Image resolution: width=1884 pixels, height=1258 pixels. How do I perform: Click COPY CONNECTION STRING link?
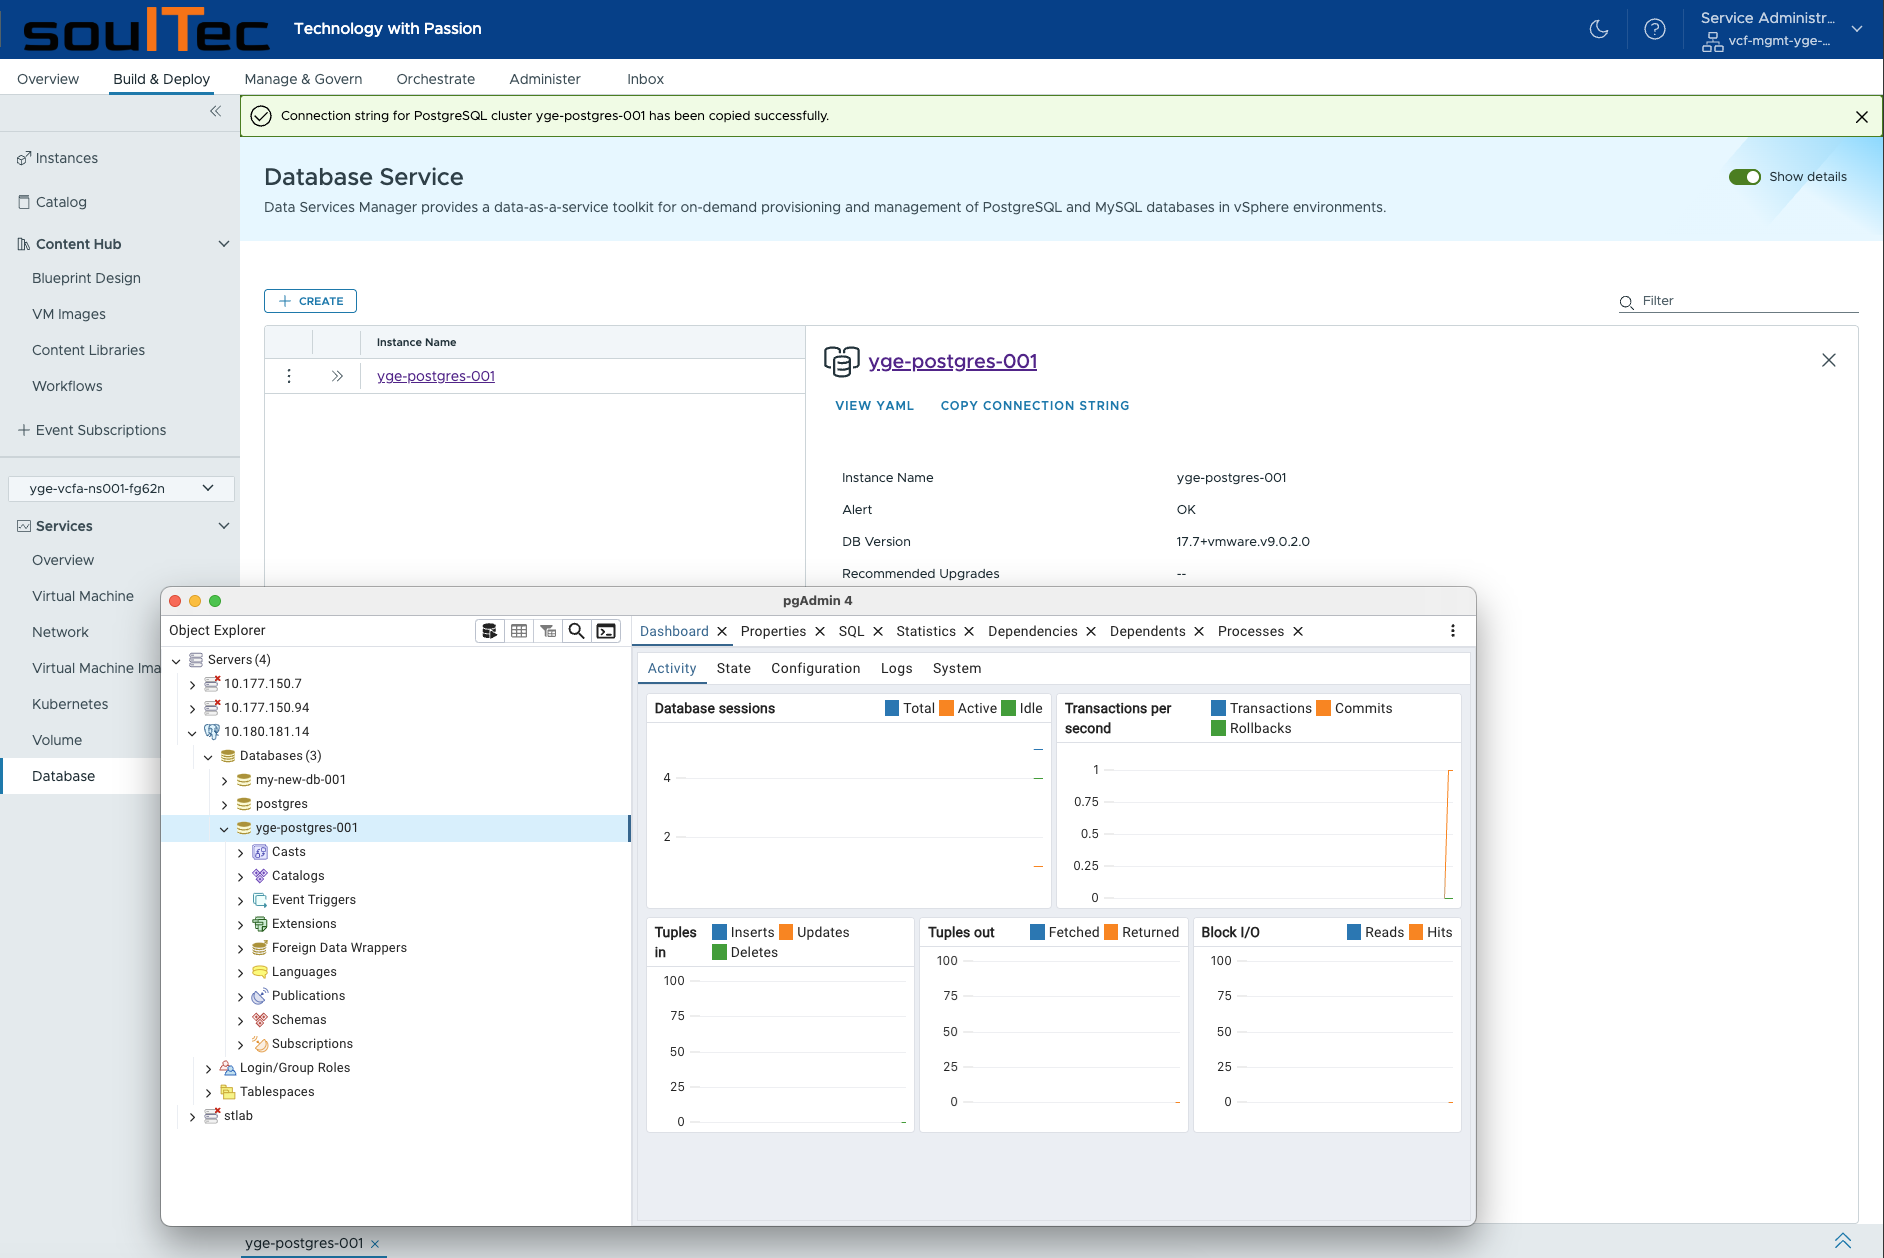1035,406
